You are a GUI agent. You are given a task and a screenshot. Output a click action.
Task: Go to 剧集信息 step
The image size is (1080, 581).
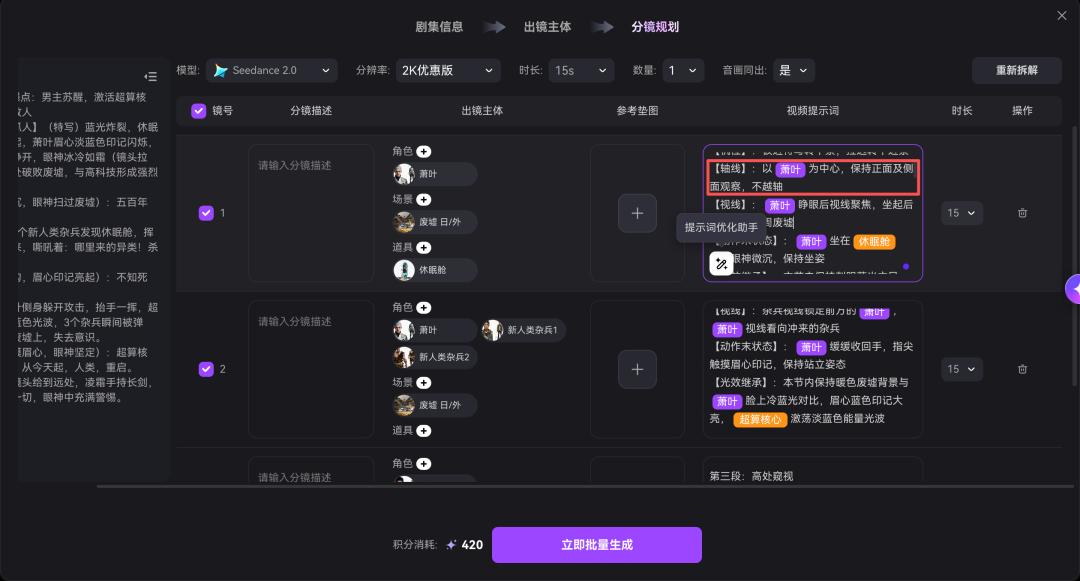(x=439, y=27)
